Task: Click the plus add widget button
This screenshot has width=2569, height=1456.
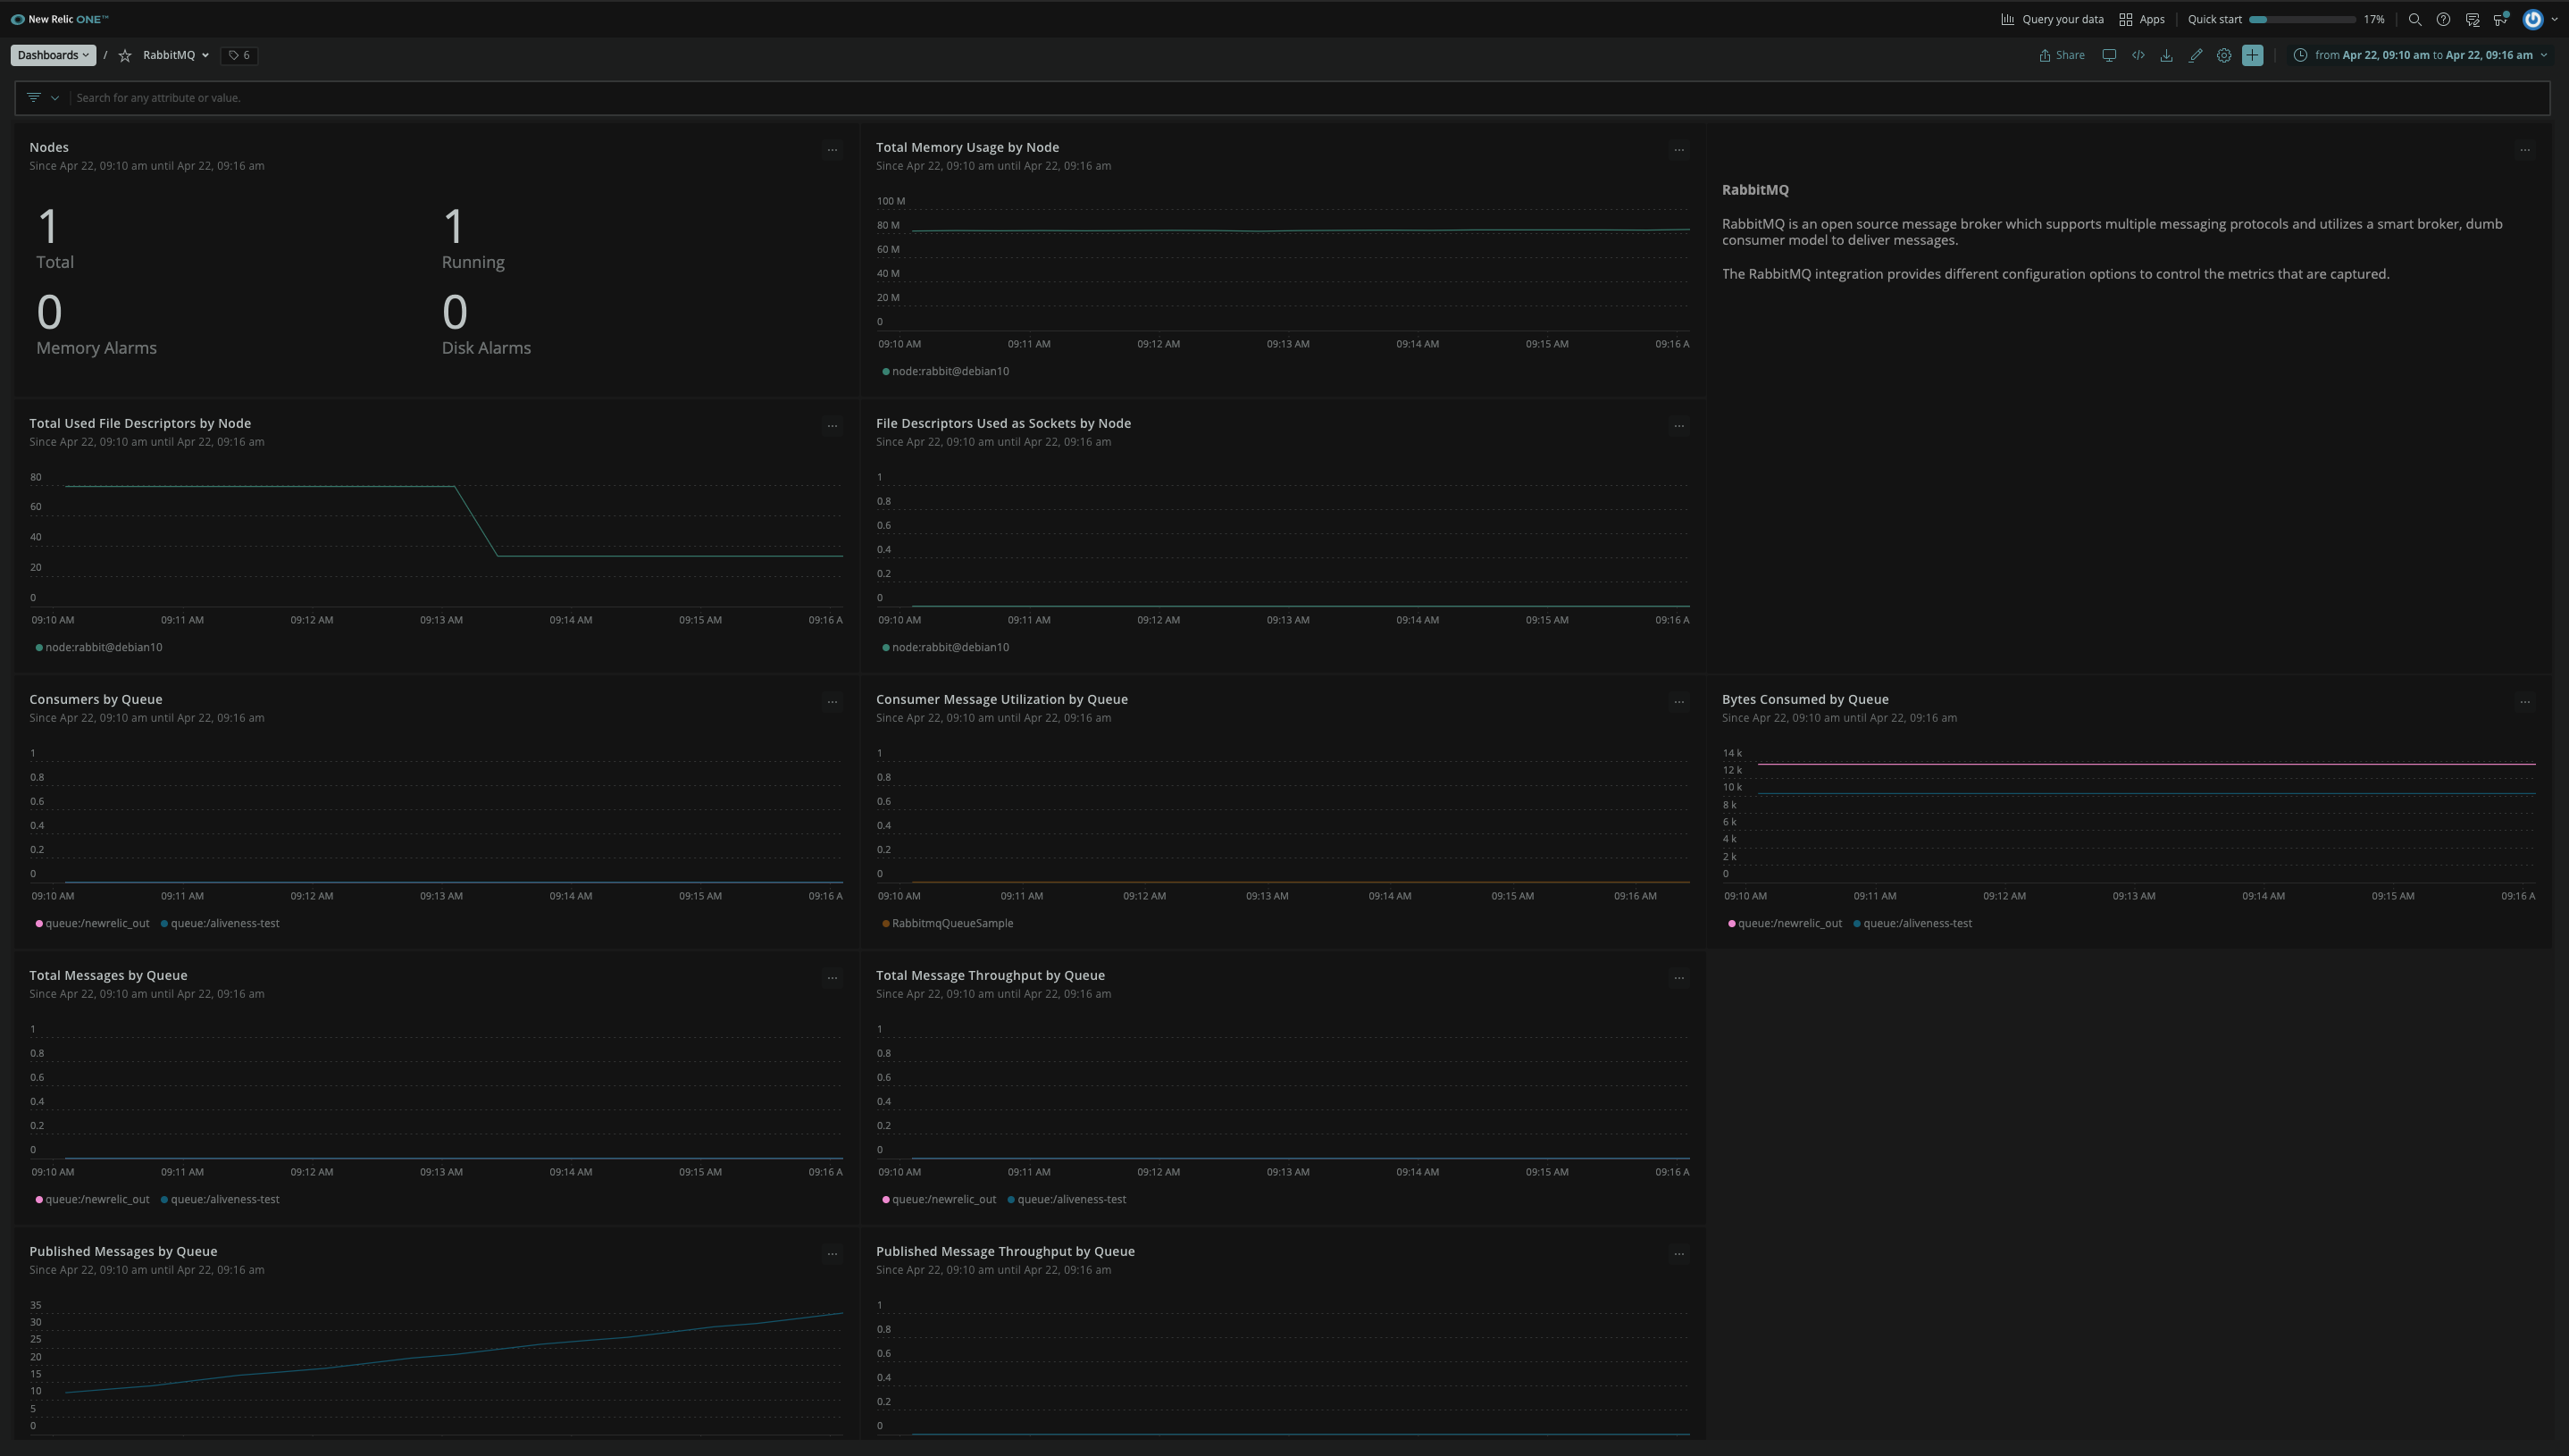Action: click(x=2252, y=56)
